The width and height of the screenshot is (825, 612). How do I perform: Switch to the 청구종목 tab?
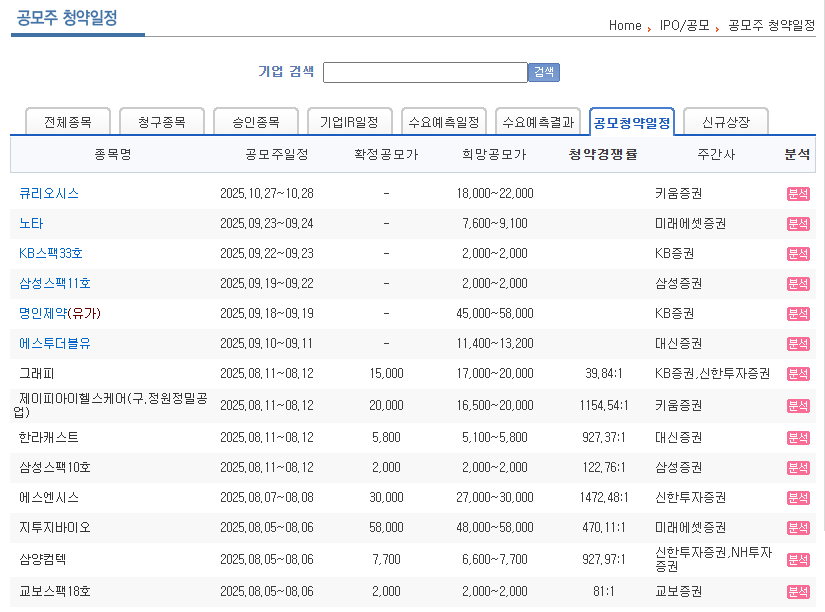click(x=162, y=122)
